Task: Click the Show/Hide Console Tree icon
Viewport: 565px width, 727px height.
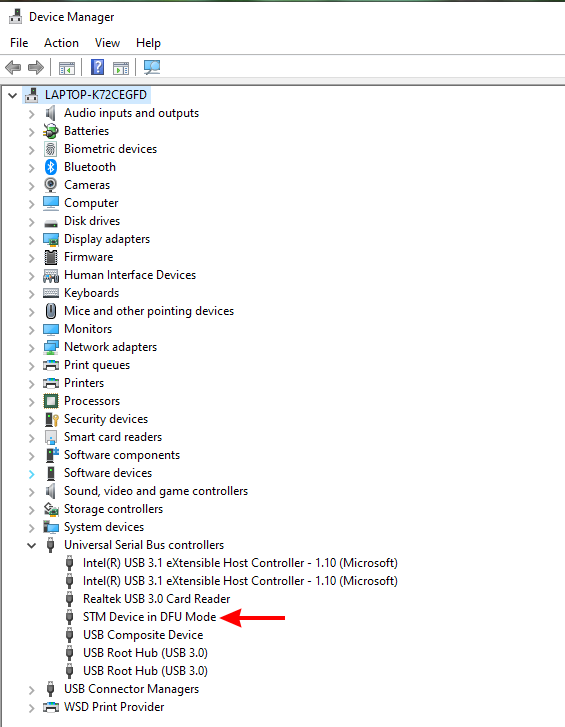Action: coord(67,68)
